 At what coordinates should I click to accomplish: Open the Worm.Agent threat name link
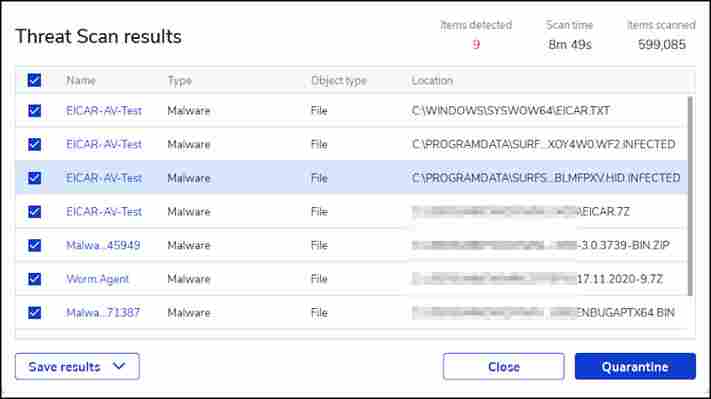click(97, 279)
